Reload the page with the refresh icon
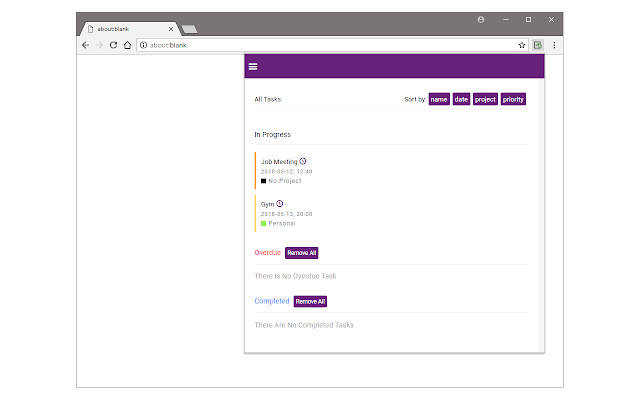The height and width of the screenshot is (400, 640). click(113, 45)
